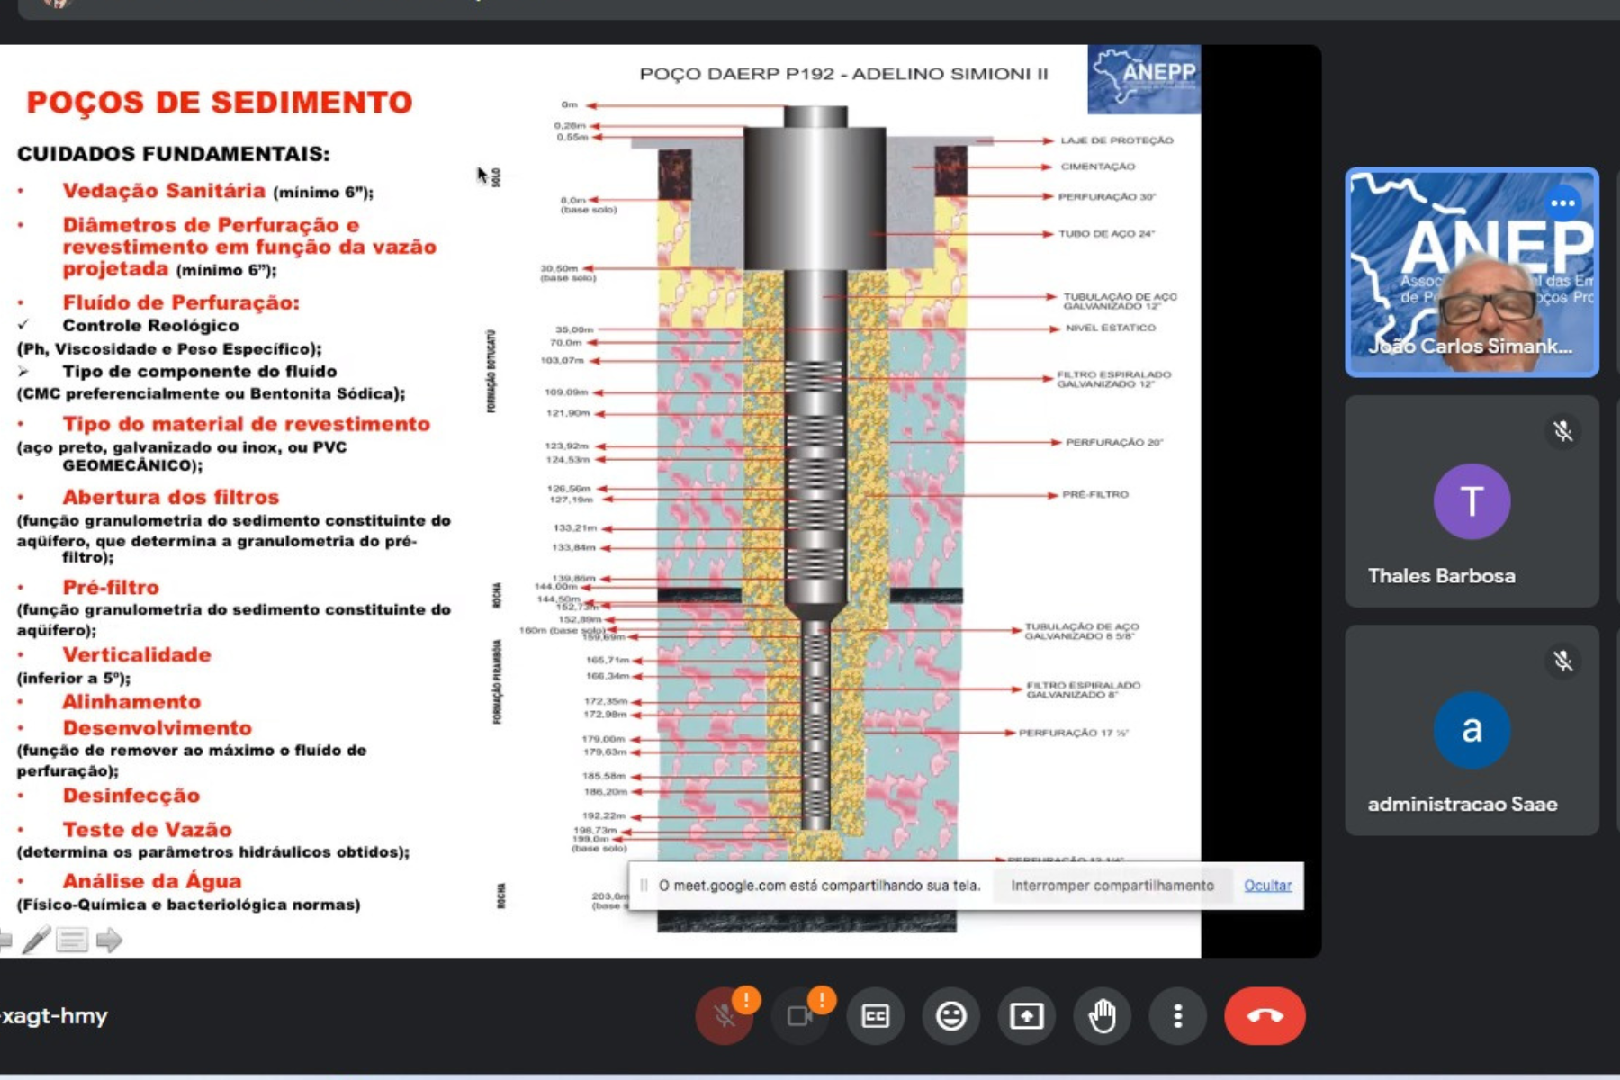The width and height of the screenshot is (1620, 1080).
Task: Open more options three-dot menu
Action: pyautogui.click(x=1178, y=1016)
